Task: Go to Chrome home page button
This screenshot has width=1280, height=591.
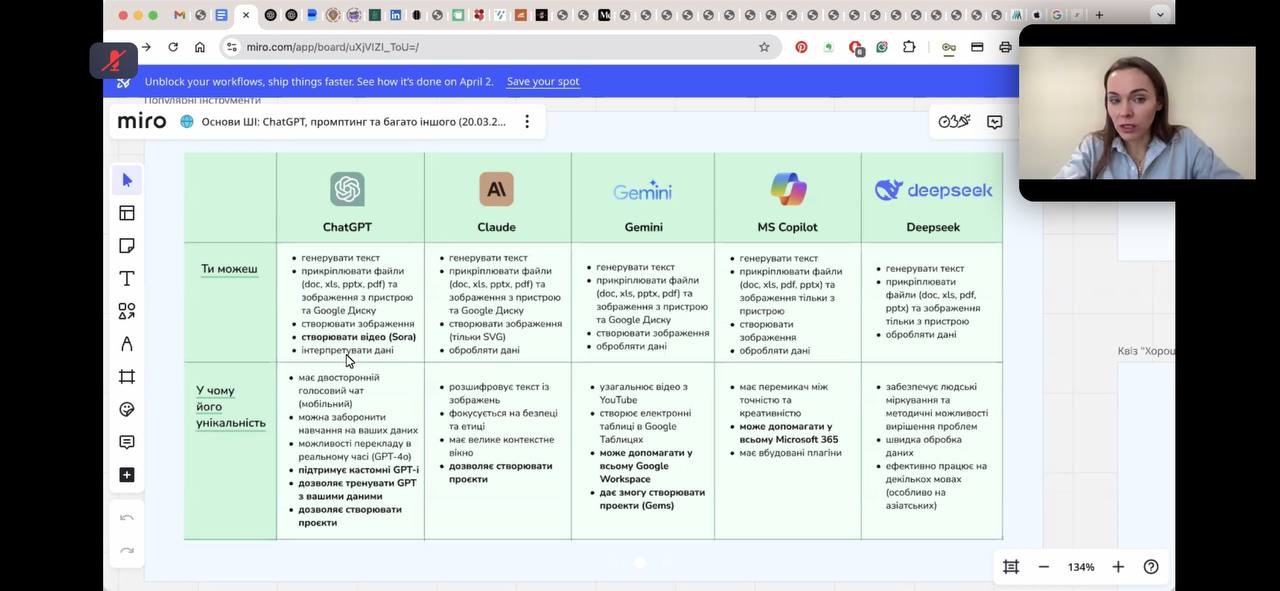Action: pos(200,47)
